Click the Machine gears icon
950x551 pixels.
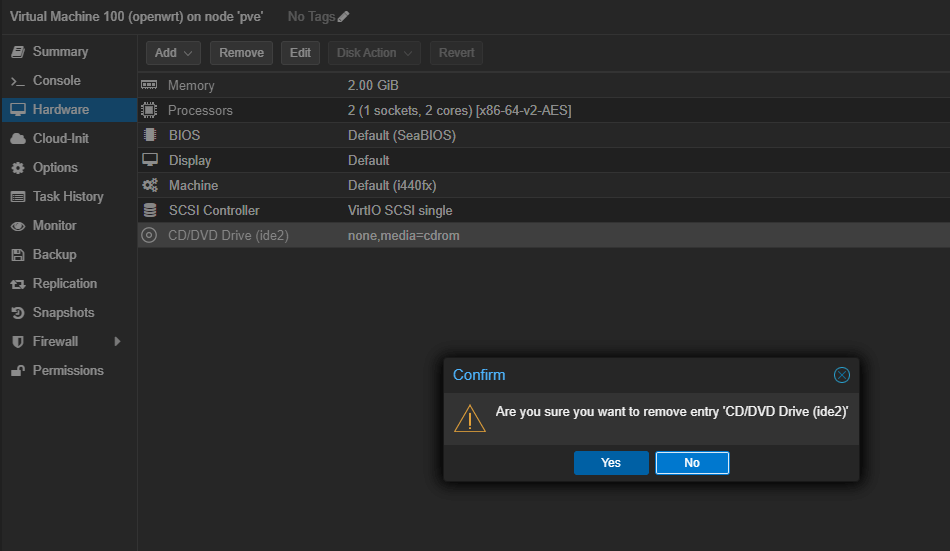(x=150, y=185)
